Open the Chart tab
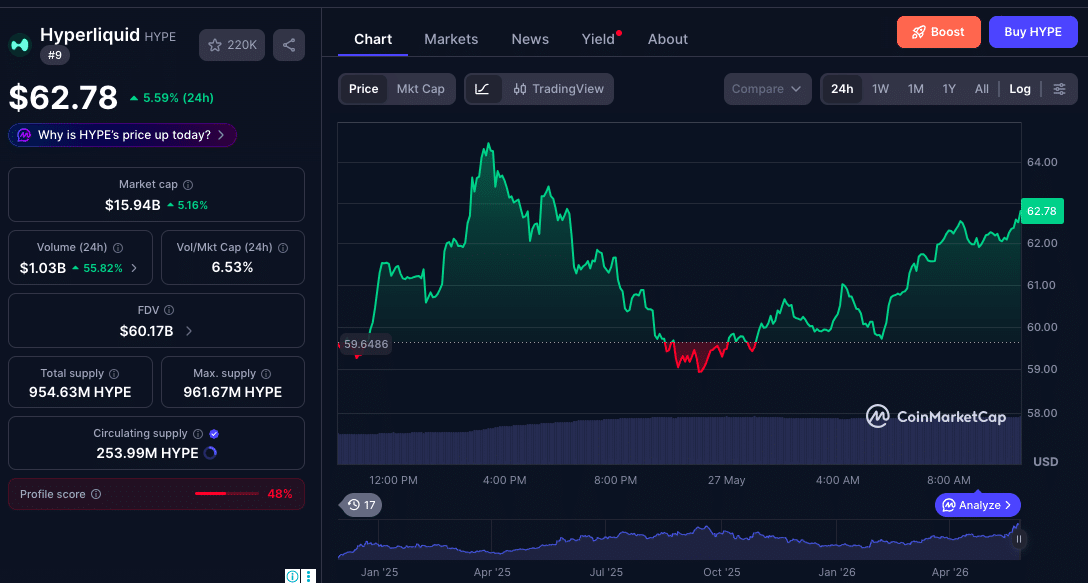This screenshot has width=1088, height=583. click(373, 39)
